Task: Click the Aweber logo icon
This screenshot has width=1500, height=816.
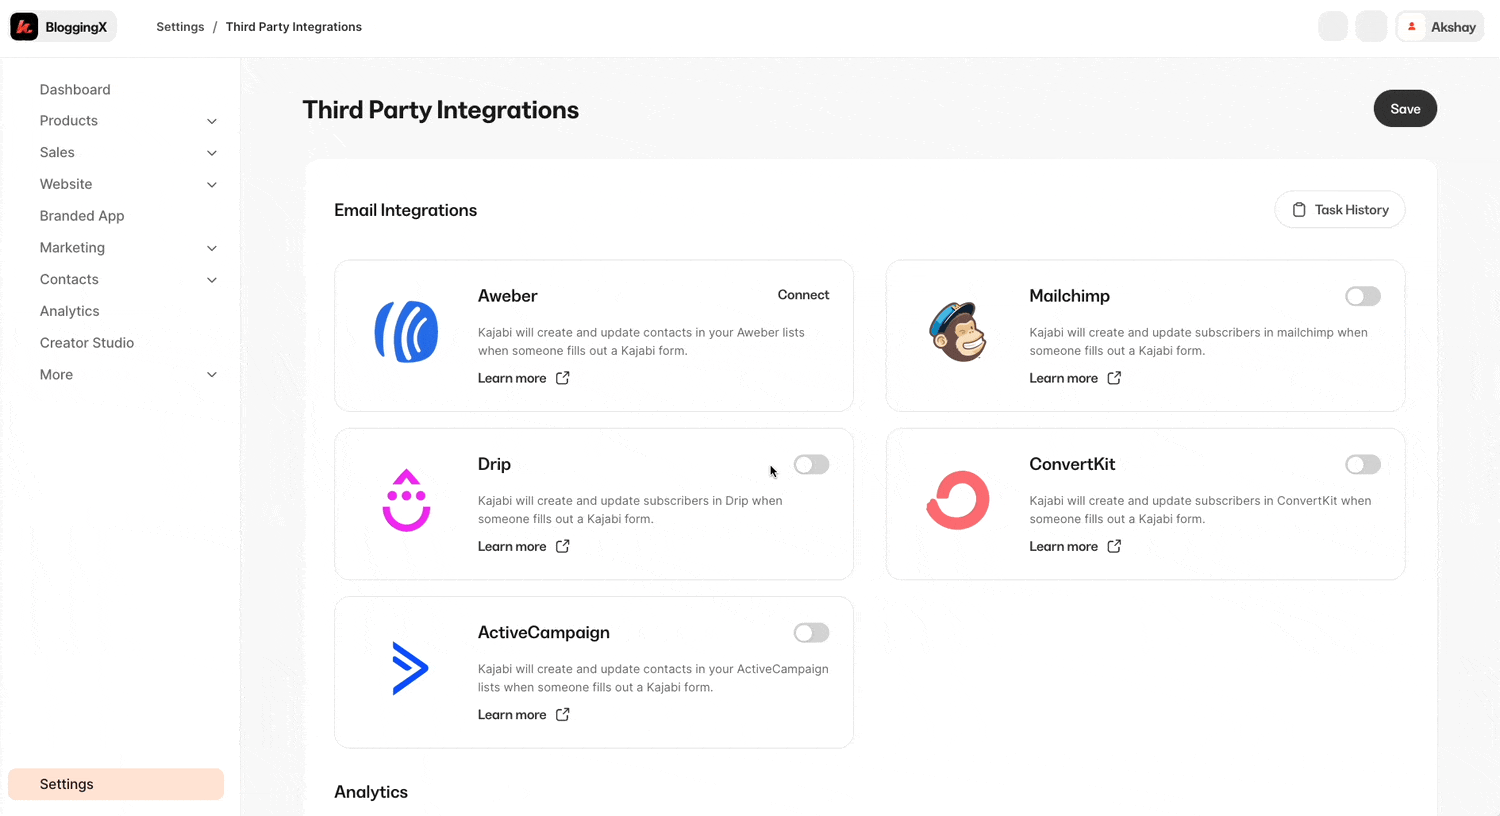Action: coord(406,331)
